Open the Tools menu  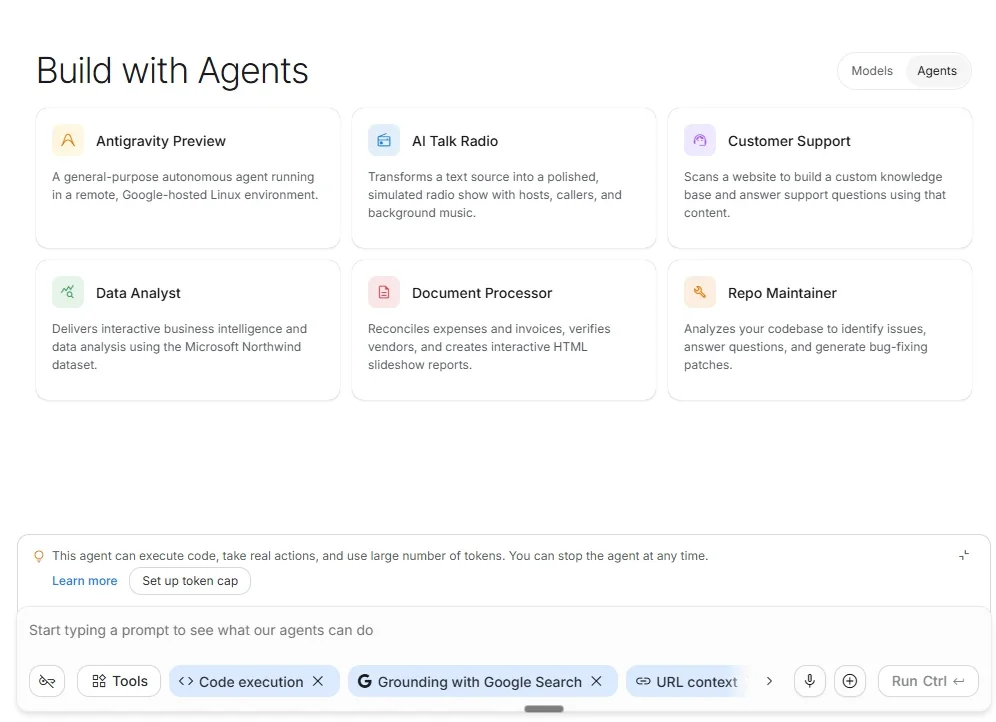coord(119,681)
